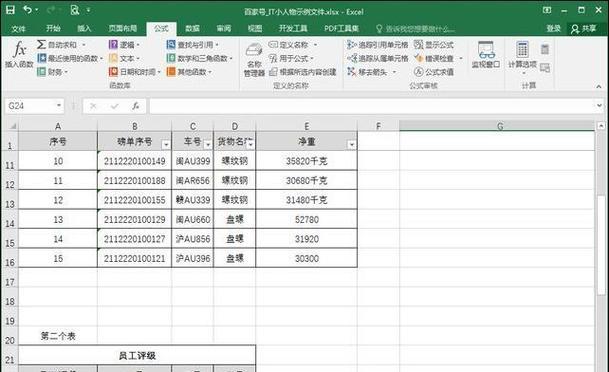
Task: Click the 员工评级 merged title cell
Action: 137,355
